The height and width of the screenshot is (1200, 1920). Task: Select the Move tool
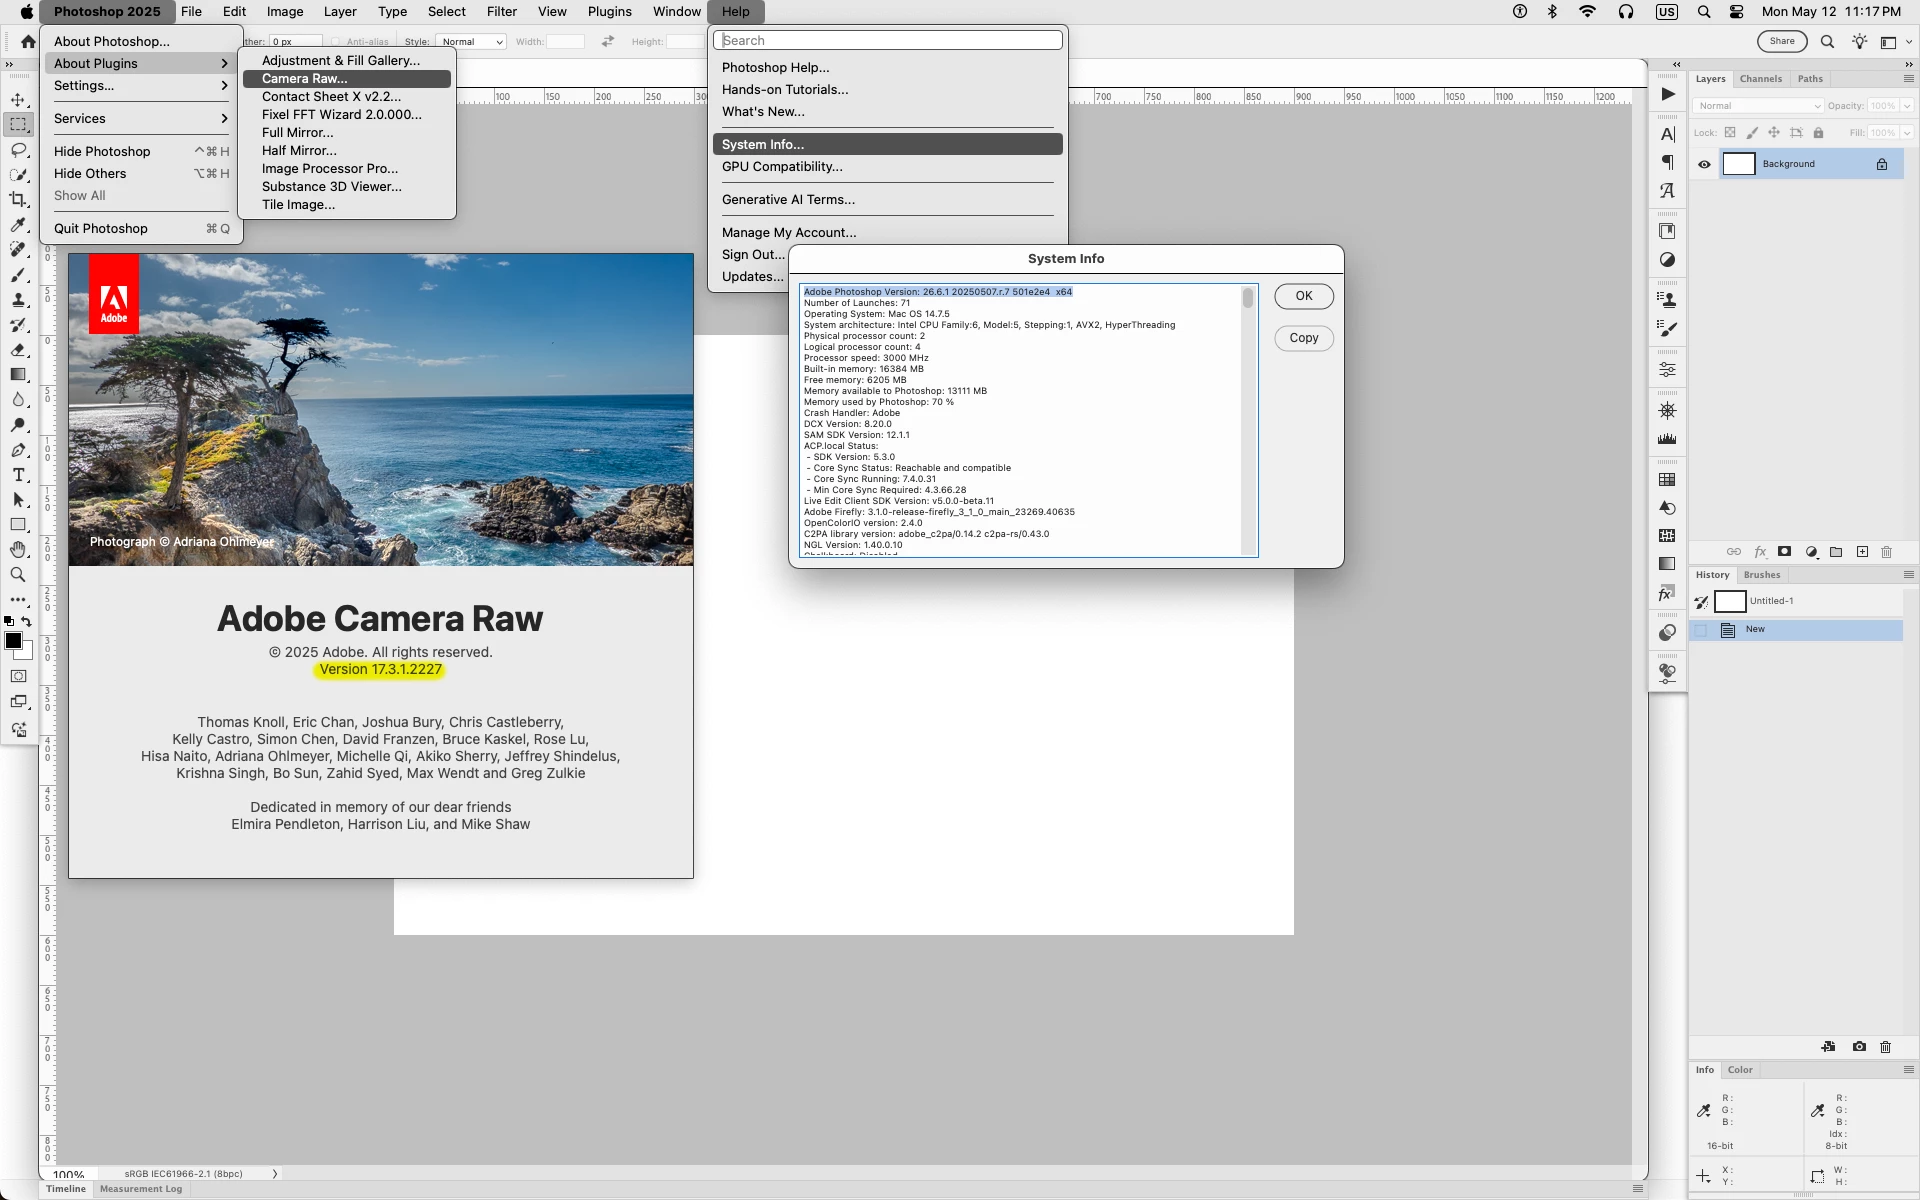18,100
